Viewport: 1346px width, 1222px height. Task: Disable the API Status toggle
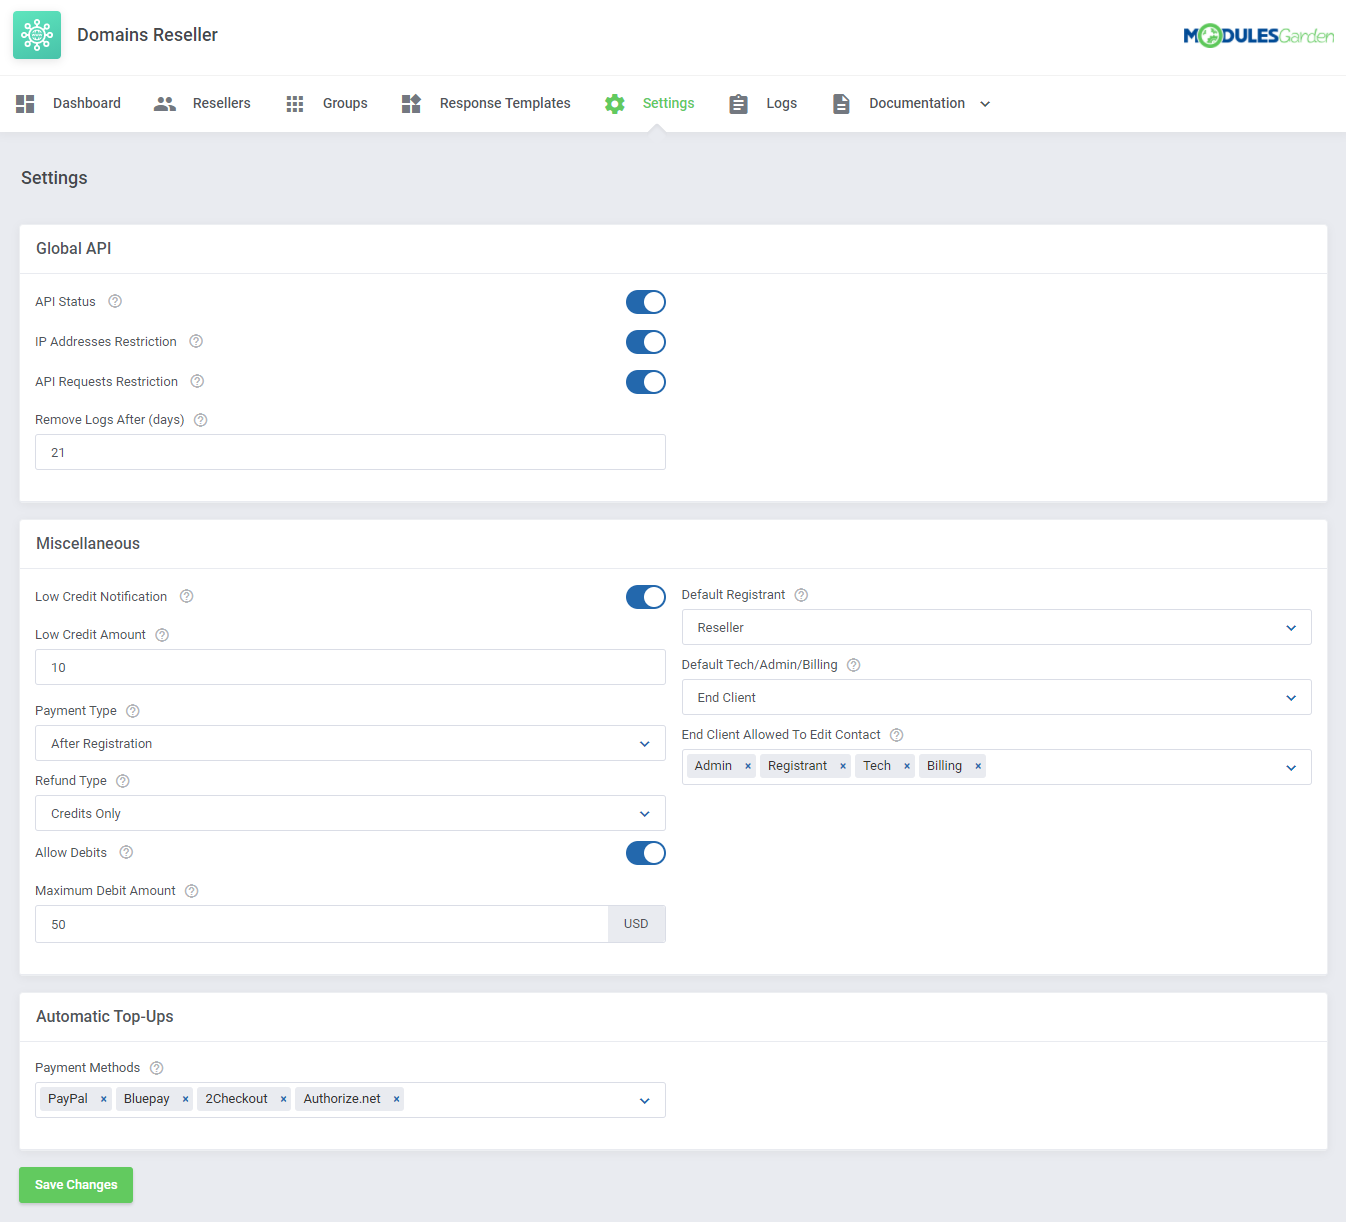(x=645, y=301)
